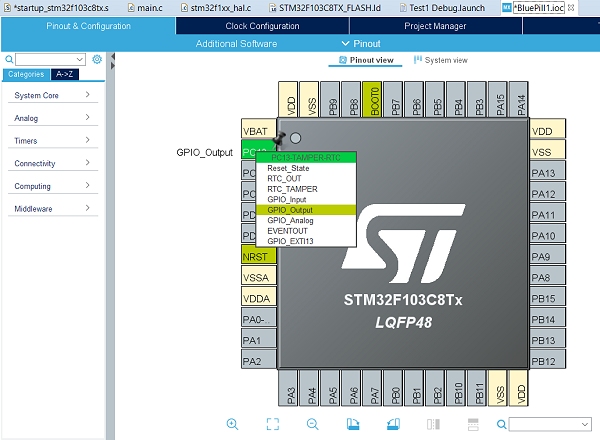Open the Pinout dropdown menu

point(361,44)
